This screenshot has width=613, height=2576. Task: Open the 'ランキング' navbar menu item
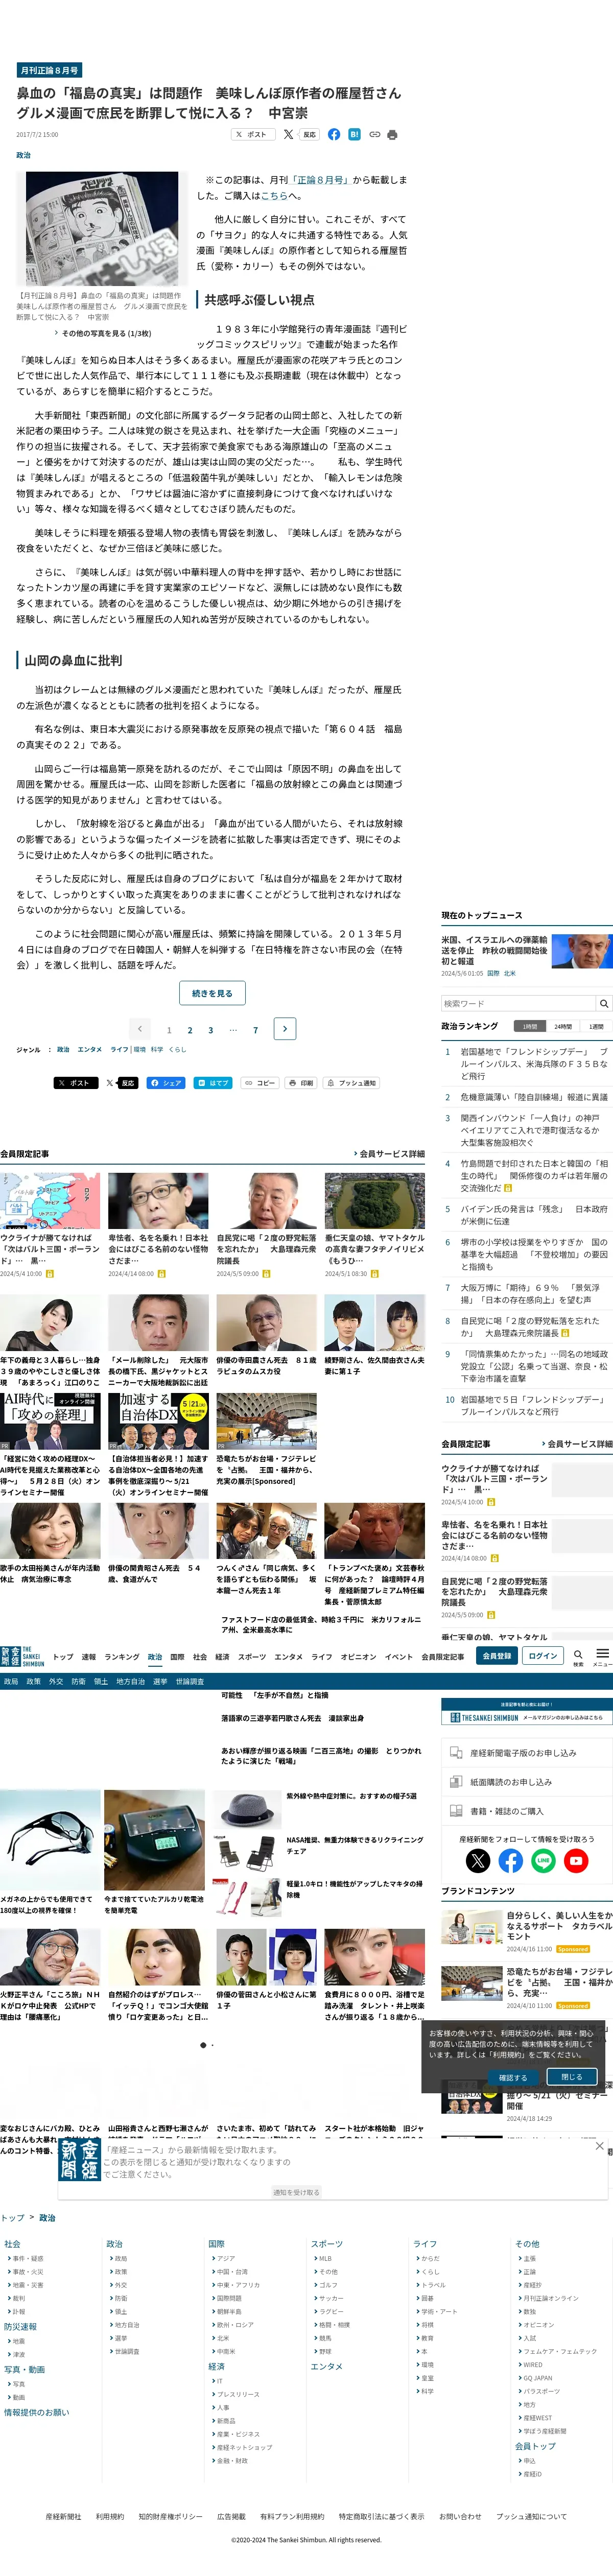[x=122, y=1657]
